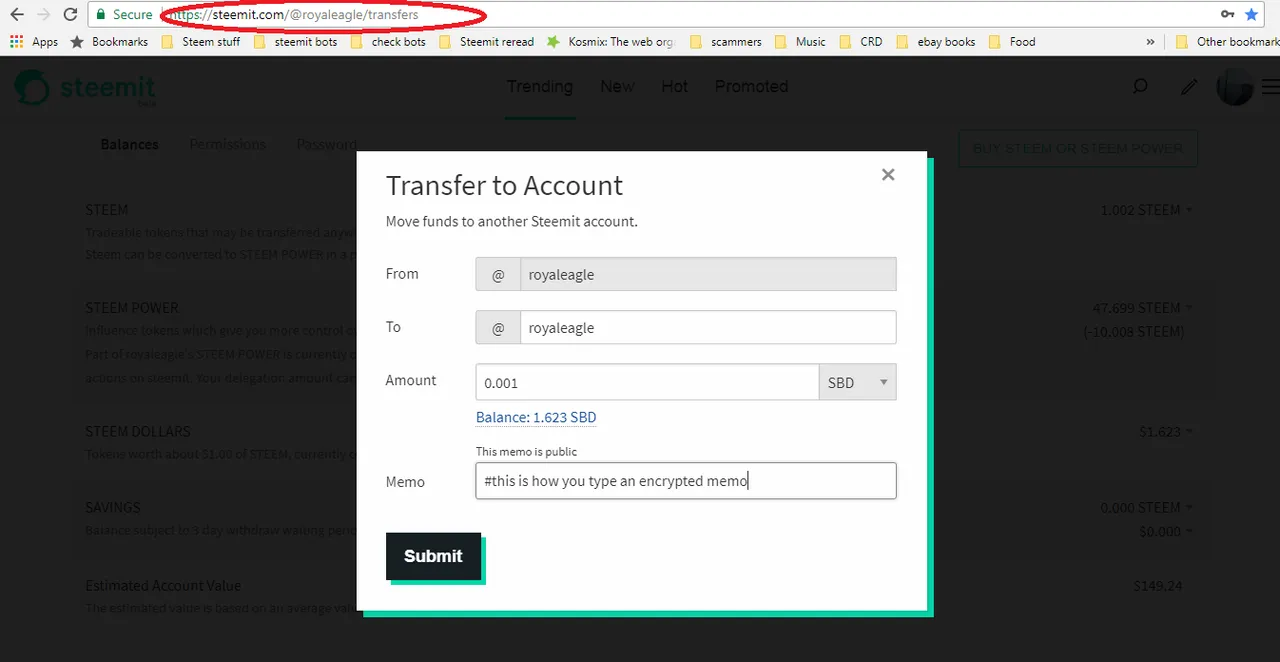The width and height of the screenshot is (1280, 662).
Task: Go to the New tab
Action: click(617, 87)
